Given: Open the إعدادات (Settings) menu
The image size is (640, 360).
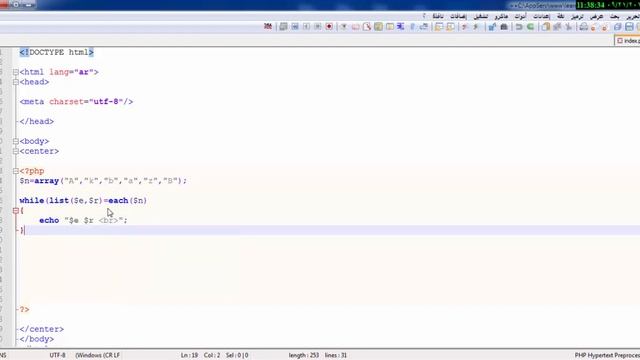Looking at the screenshot, I should (x=542, y=16).
